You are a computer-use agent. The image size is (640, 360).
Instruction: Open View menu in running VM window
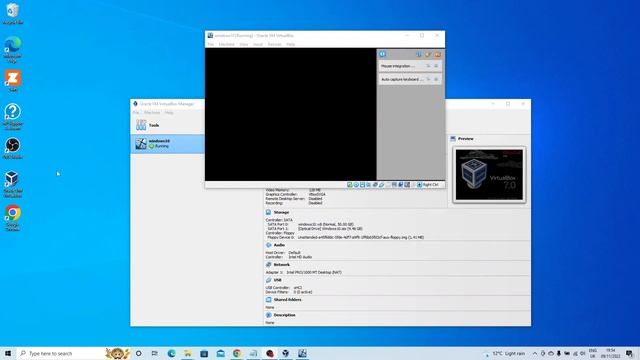click(244, 44)
